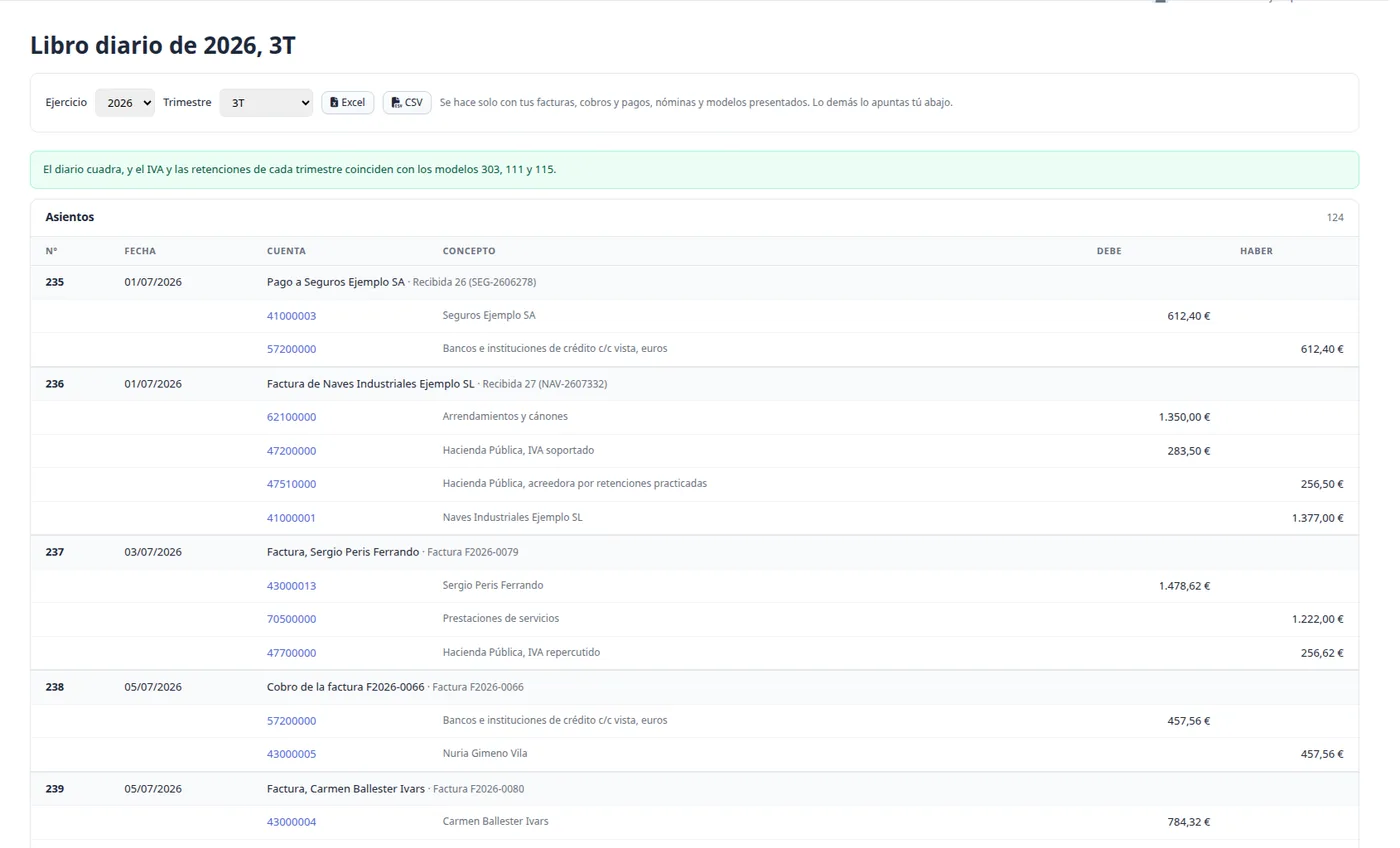Click the CONCEPTO column header

point(469,251)
